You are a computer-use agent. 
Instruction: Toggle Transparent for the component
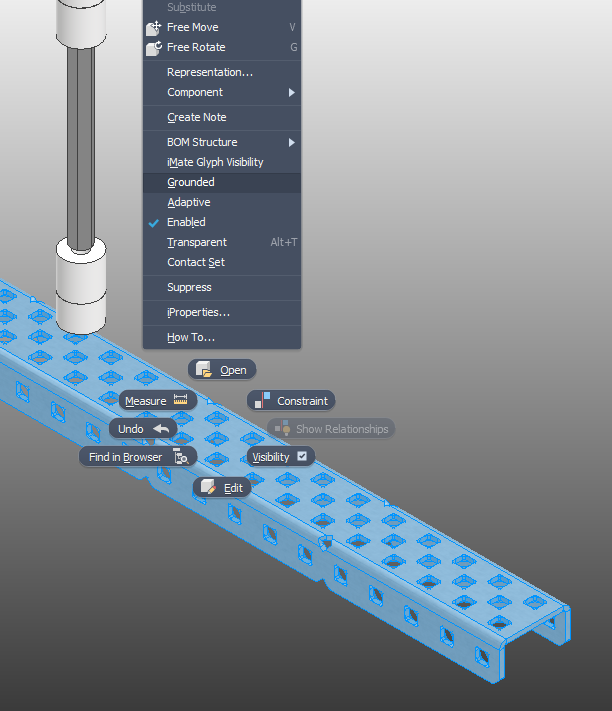click(222, 242)
